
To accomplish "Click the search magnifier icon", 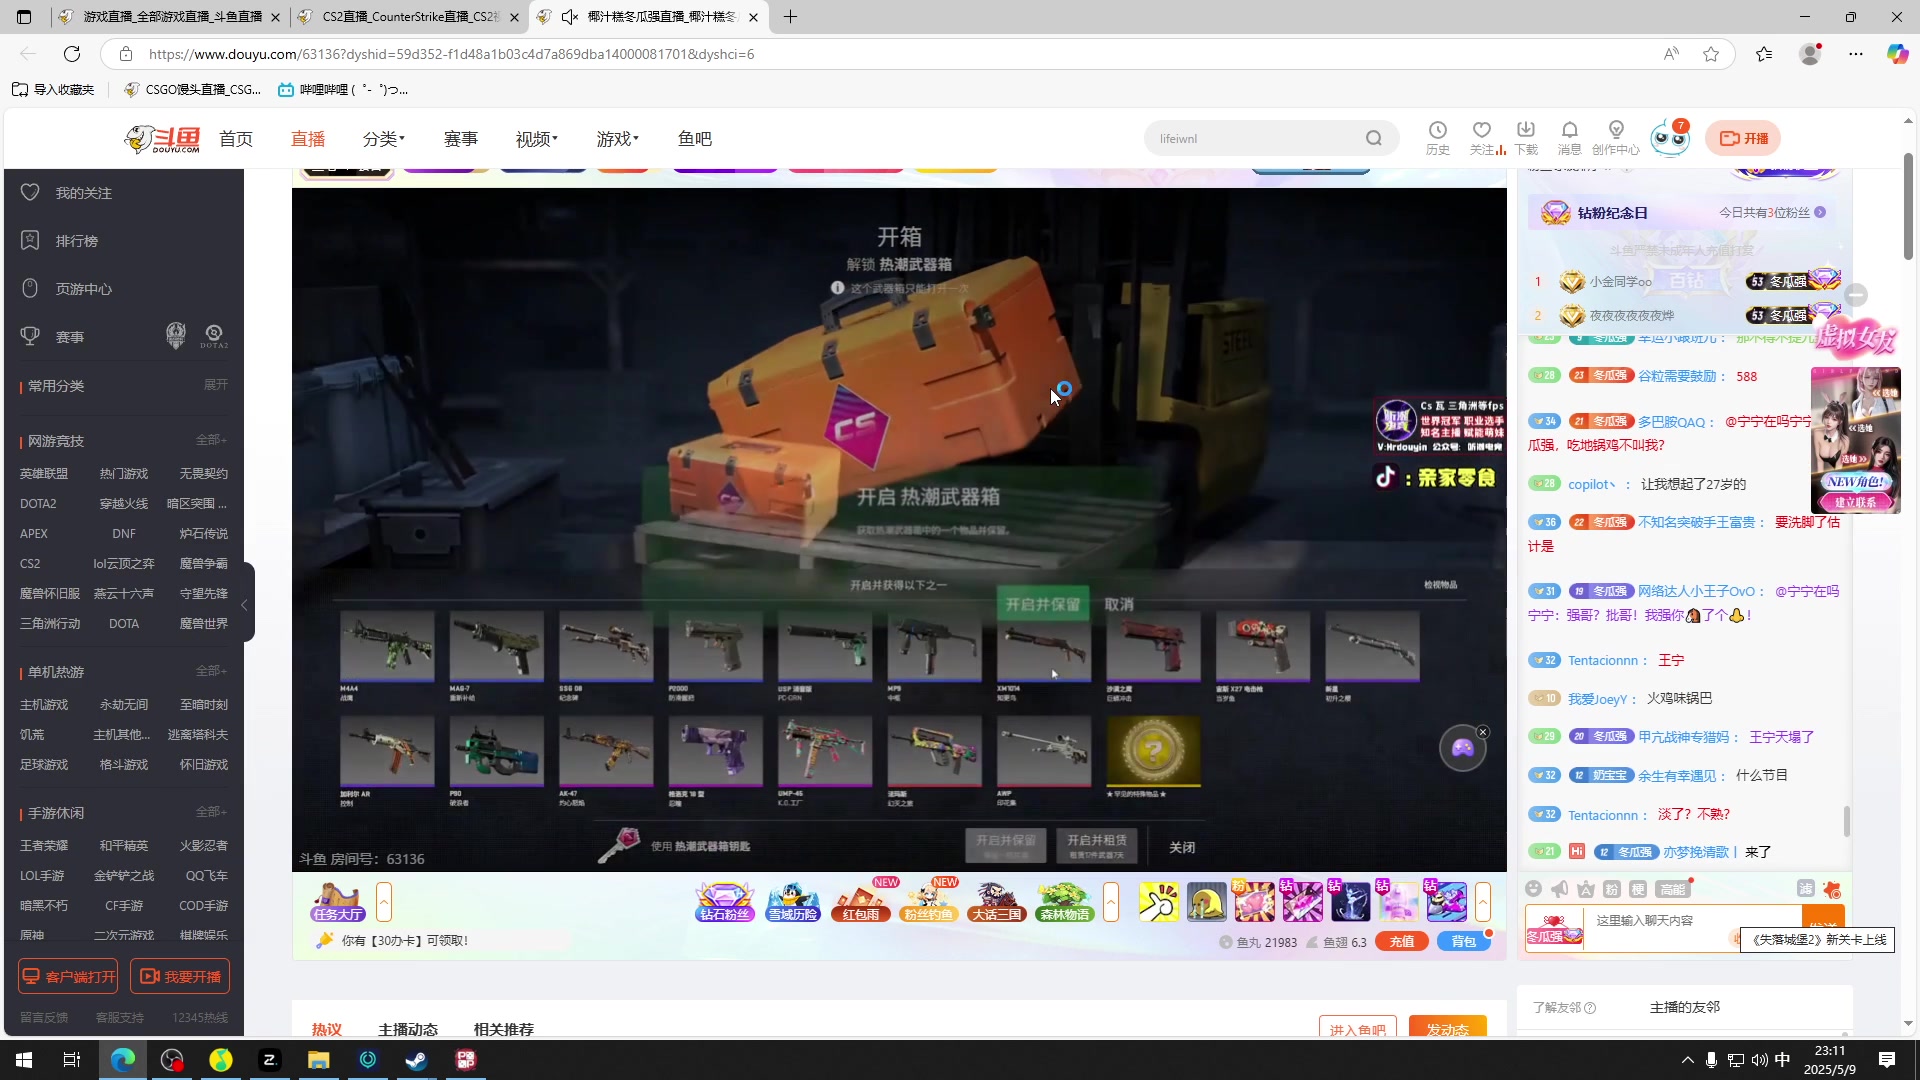I will (x=1374, y=138).
